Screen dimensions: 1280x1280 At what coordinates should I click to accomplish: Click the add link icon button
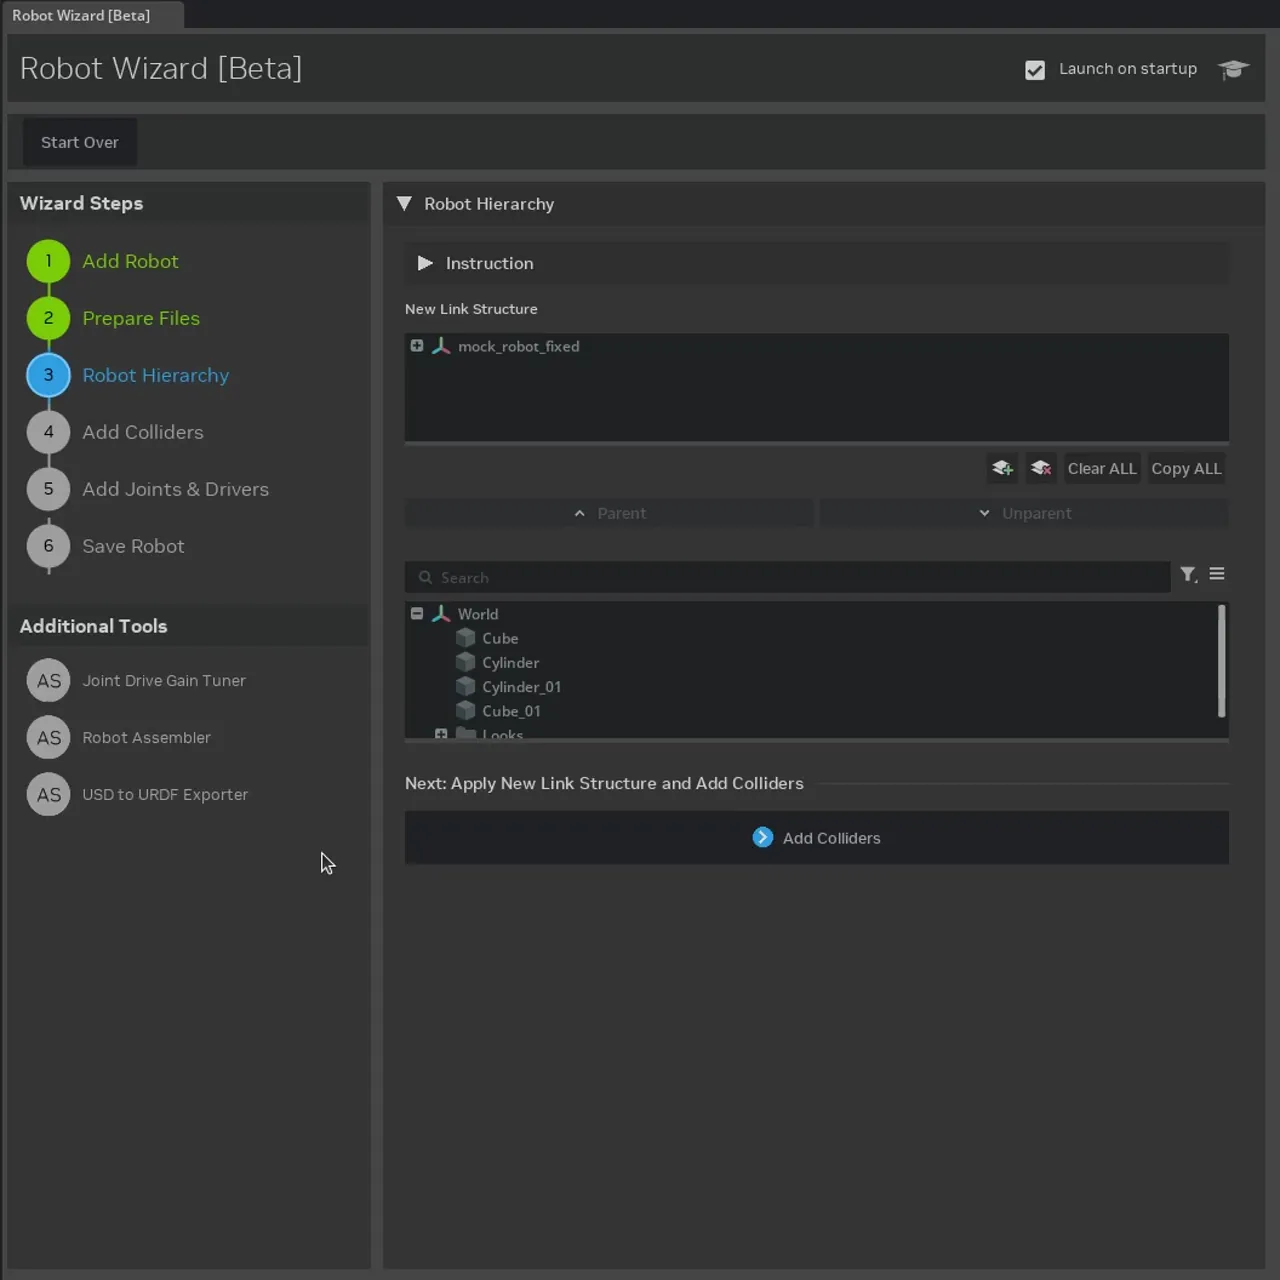1002,468
